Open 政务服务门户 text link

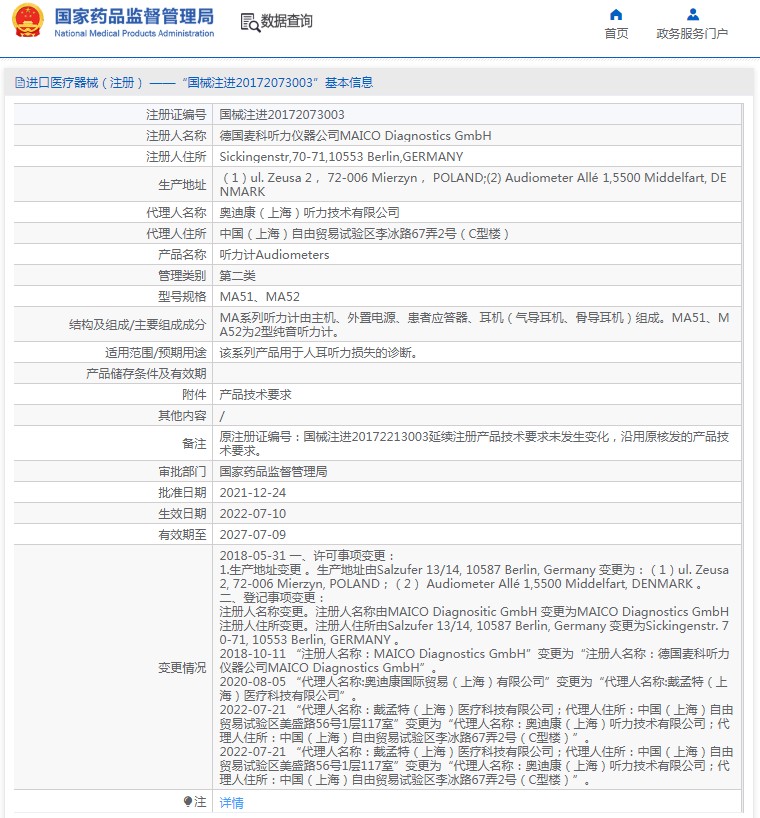click(x=692, y=34)
